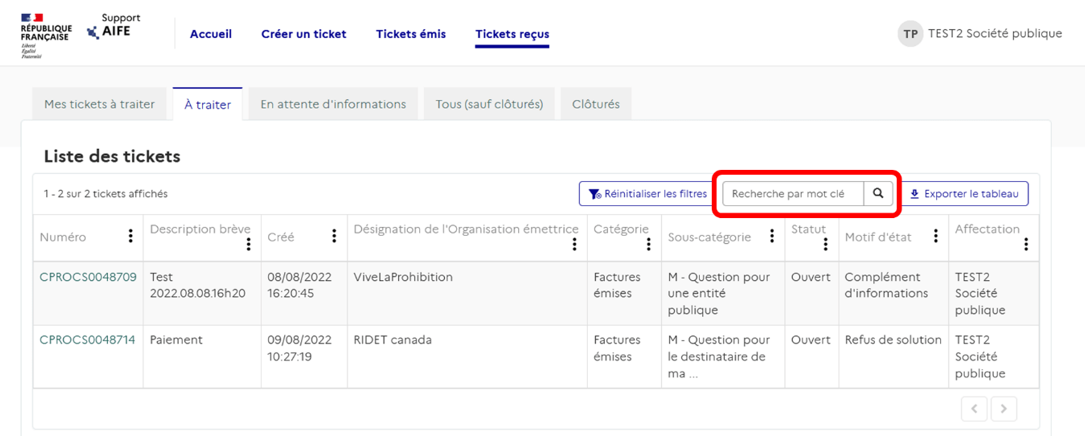Viewport: 1085px width, 436px height.
Task: Open the Motif d'état column options menu
Action: [x=936, y=237]
